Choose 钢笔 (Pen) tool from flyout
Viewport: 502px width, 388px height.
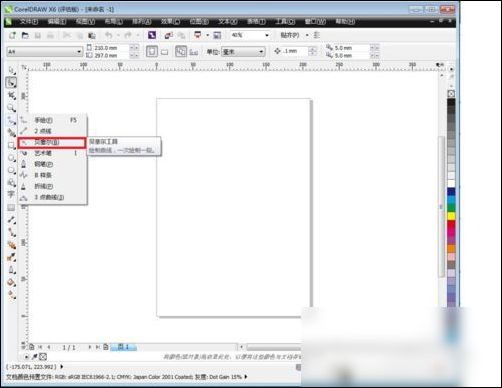[52, 164]
